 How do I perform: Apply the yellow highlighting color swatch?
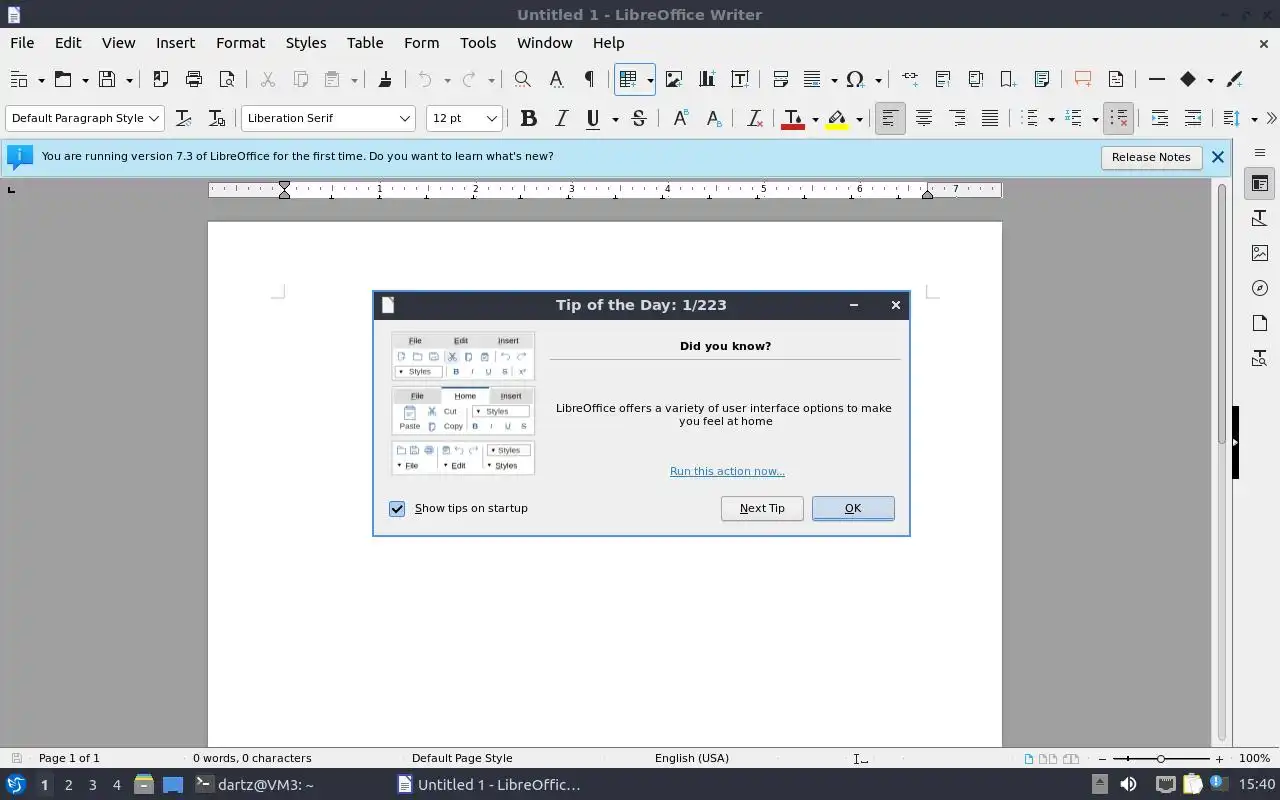[837, 118]
